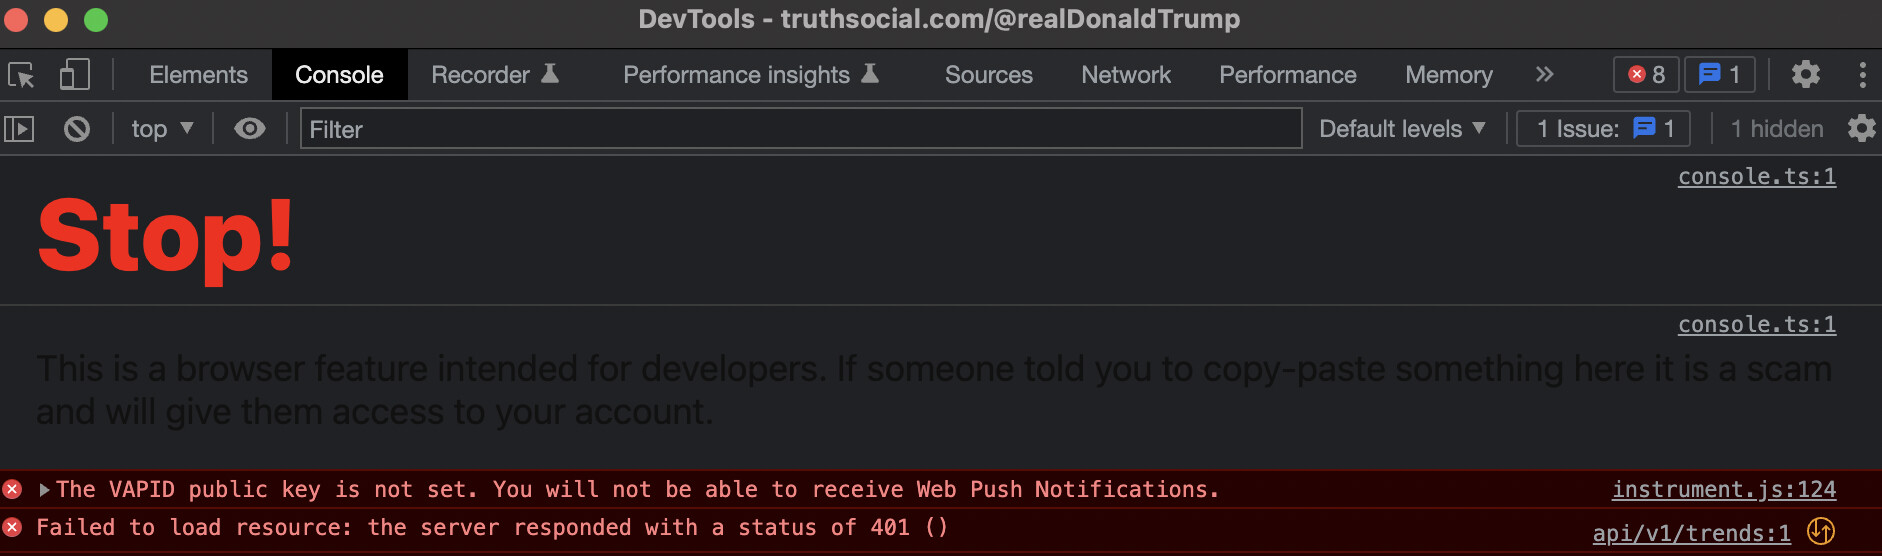
Task: Open the Default levels dropdown
Action: coord(1402,129)
